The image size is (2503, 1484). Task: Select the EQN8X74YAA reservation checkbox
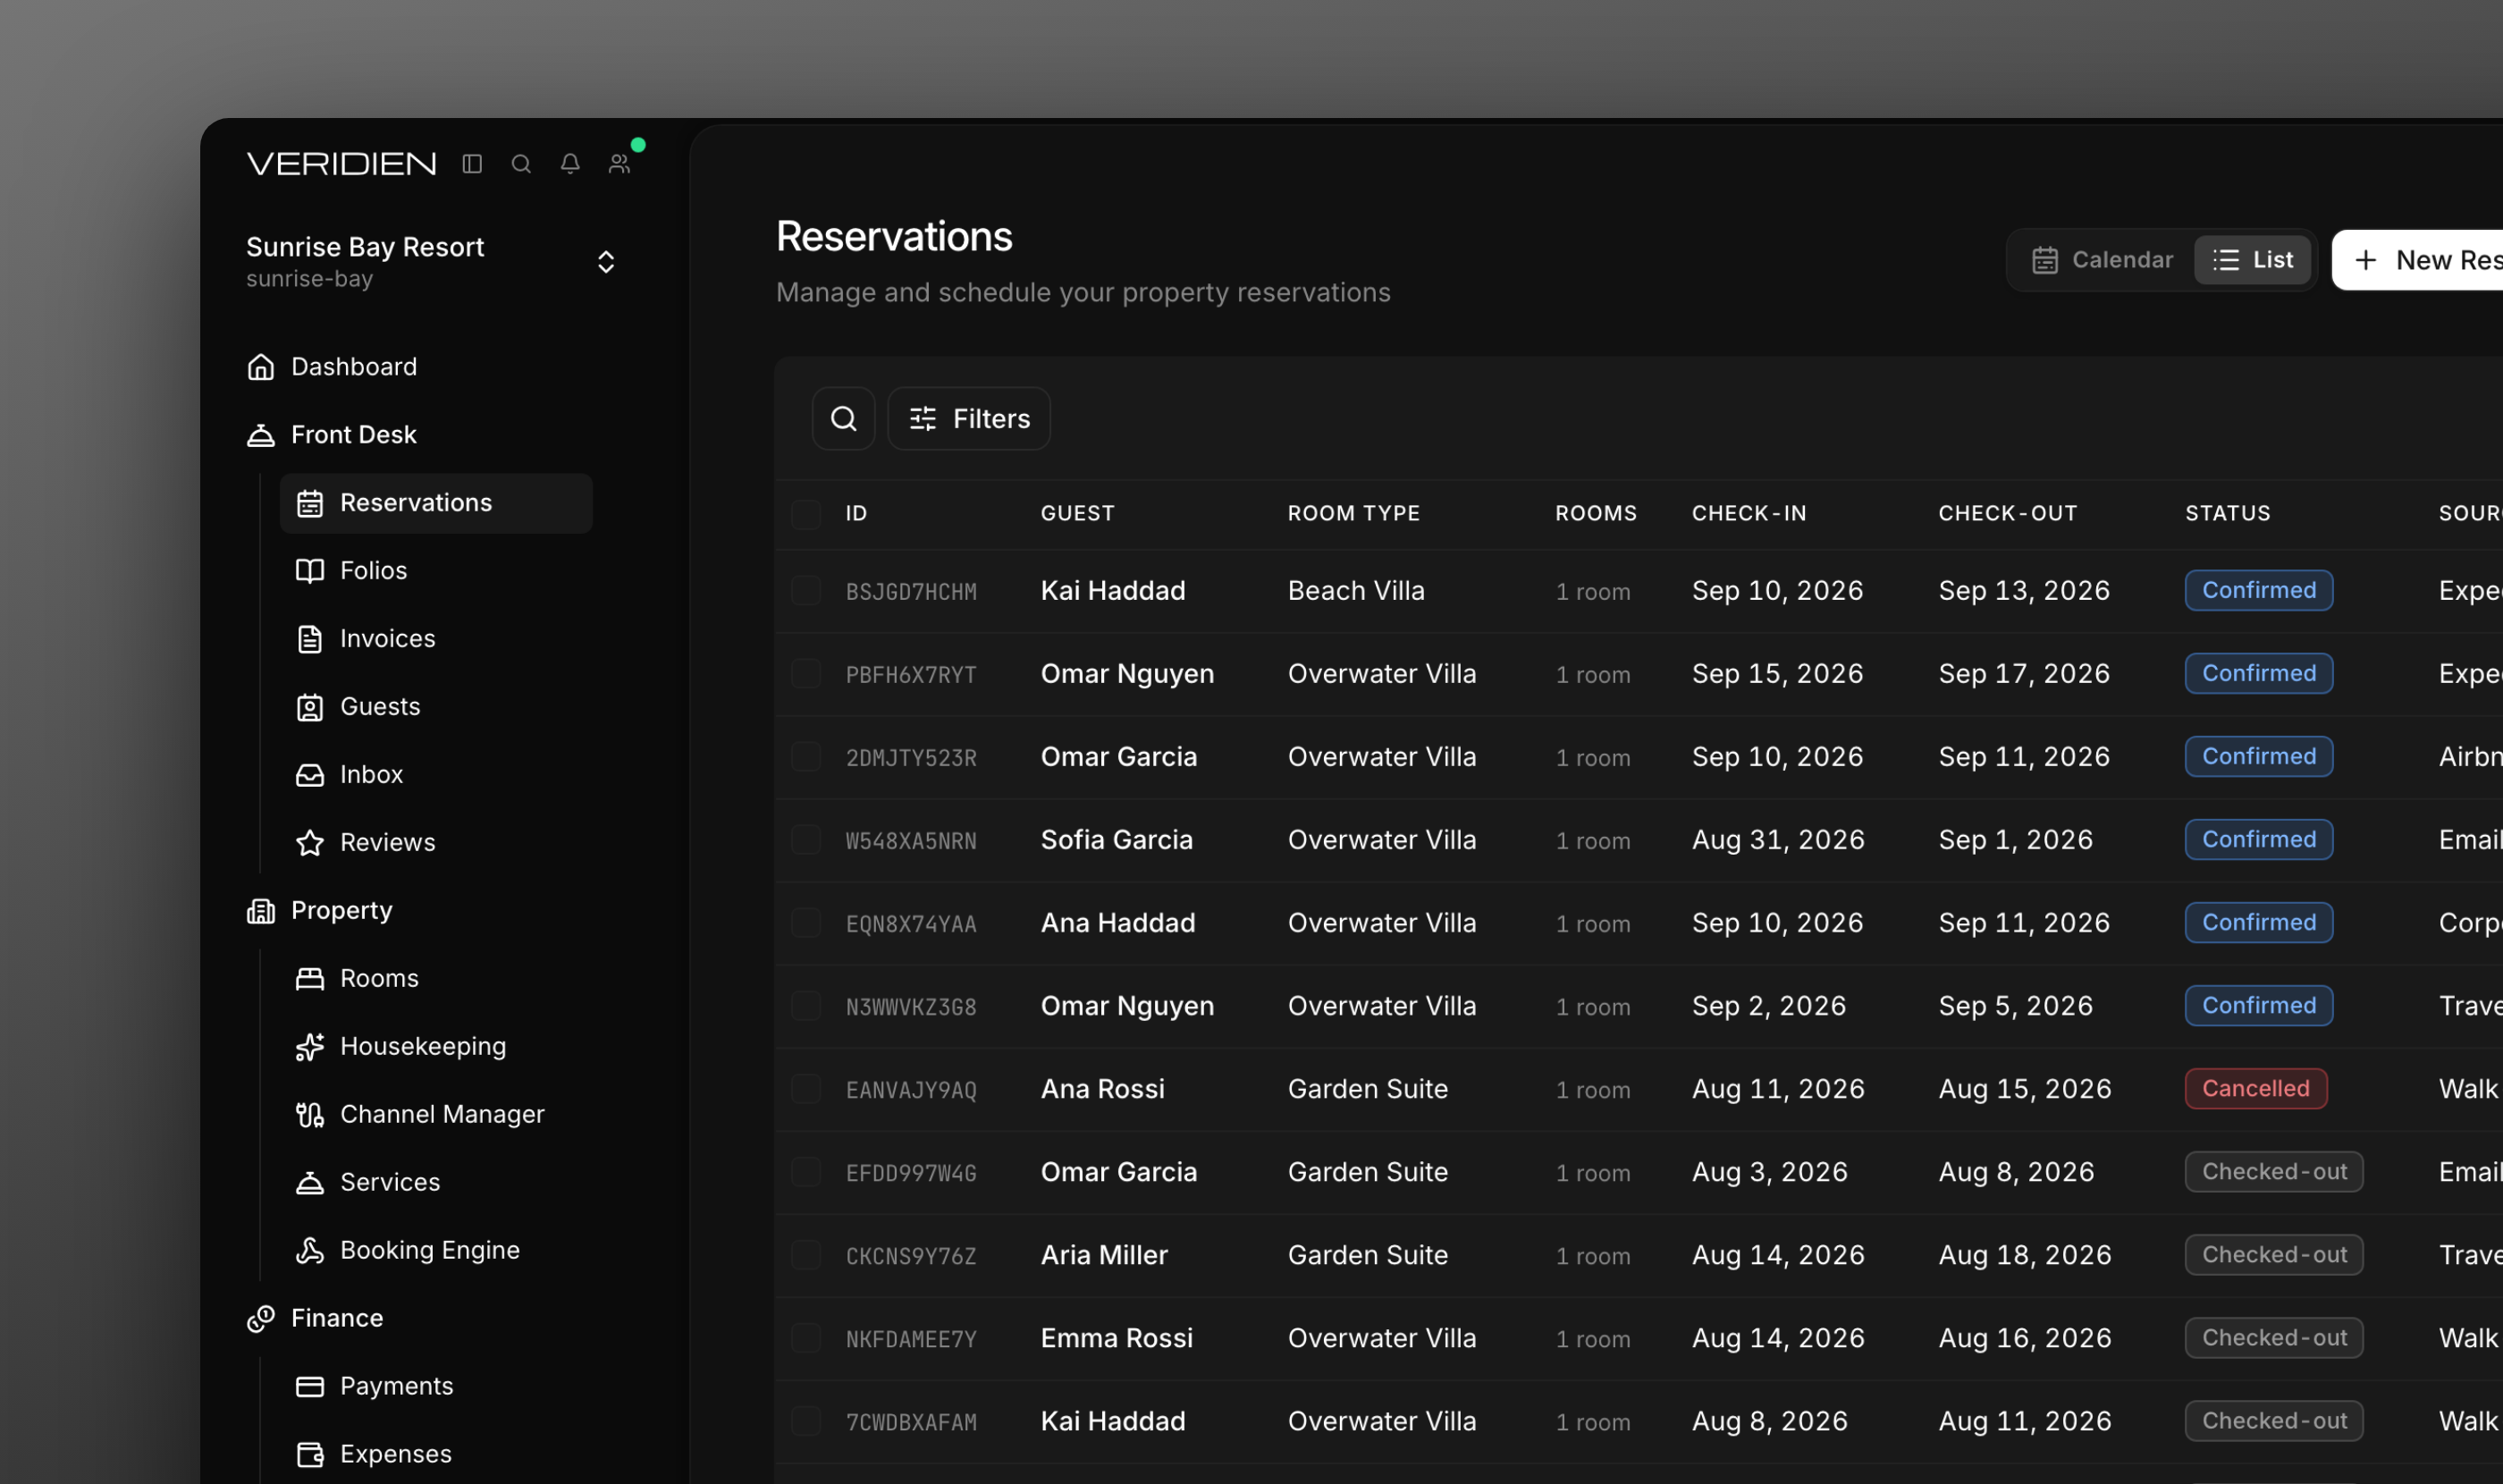[x=806, y=923]
